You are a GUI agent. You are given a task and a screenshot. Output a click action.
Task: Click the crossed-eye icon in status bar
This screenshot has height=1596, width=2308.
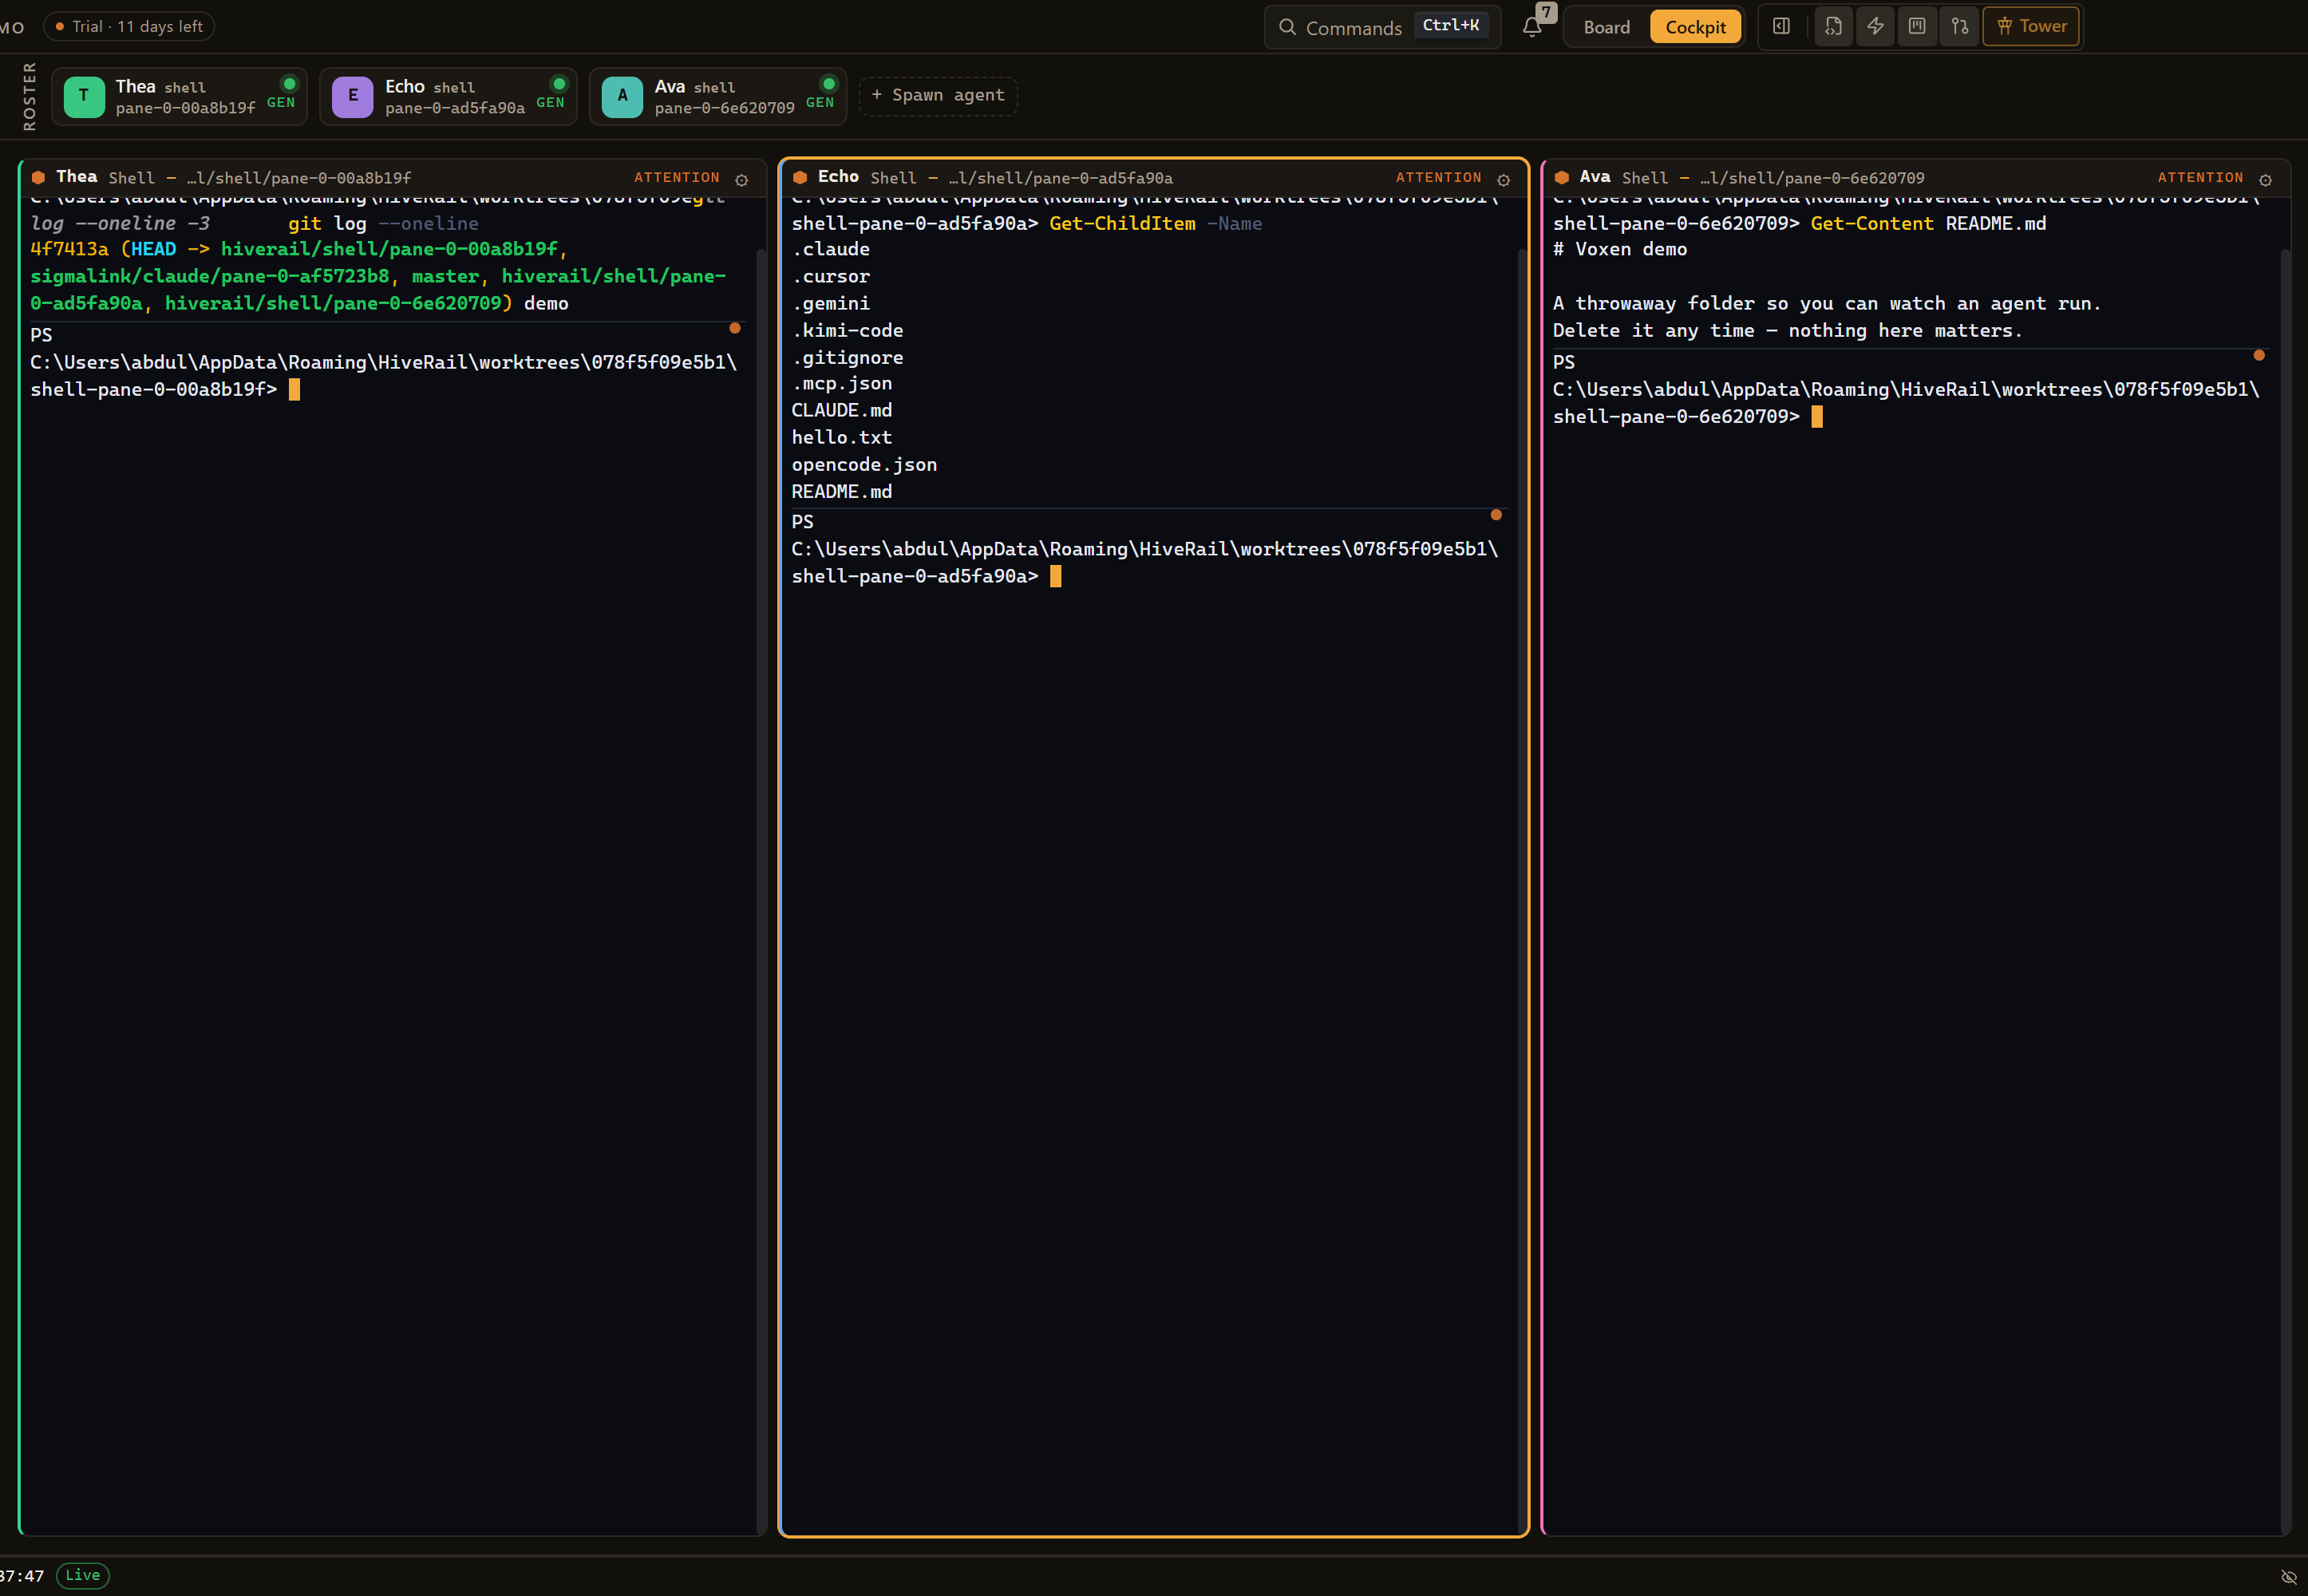(x=2287, y=1576)
